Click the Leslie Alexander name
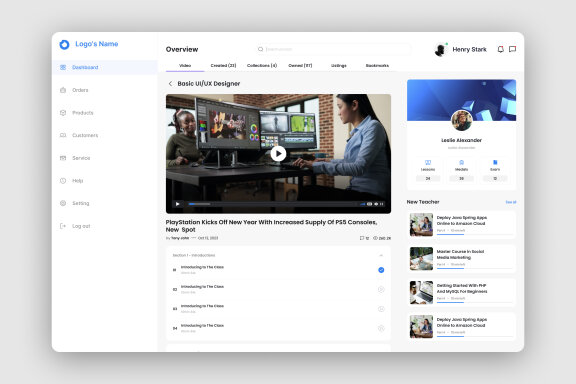The height and width of the screenshot is (384, 576). (x=461, y=140)
